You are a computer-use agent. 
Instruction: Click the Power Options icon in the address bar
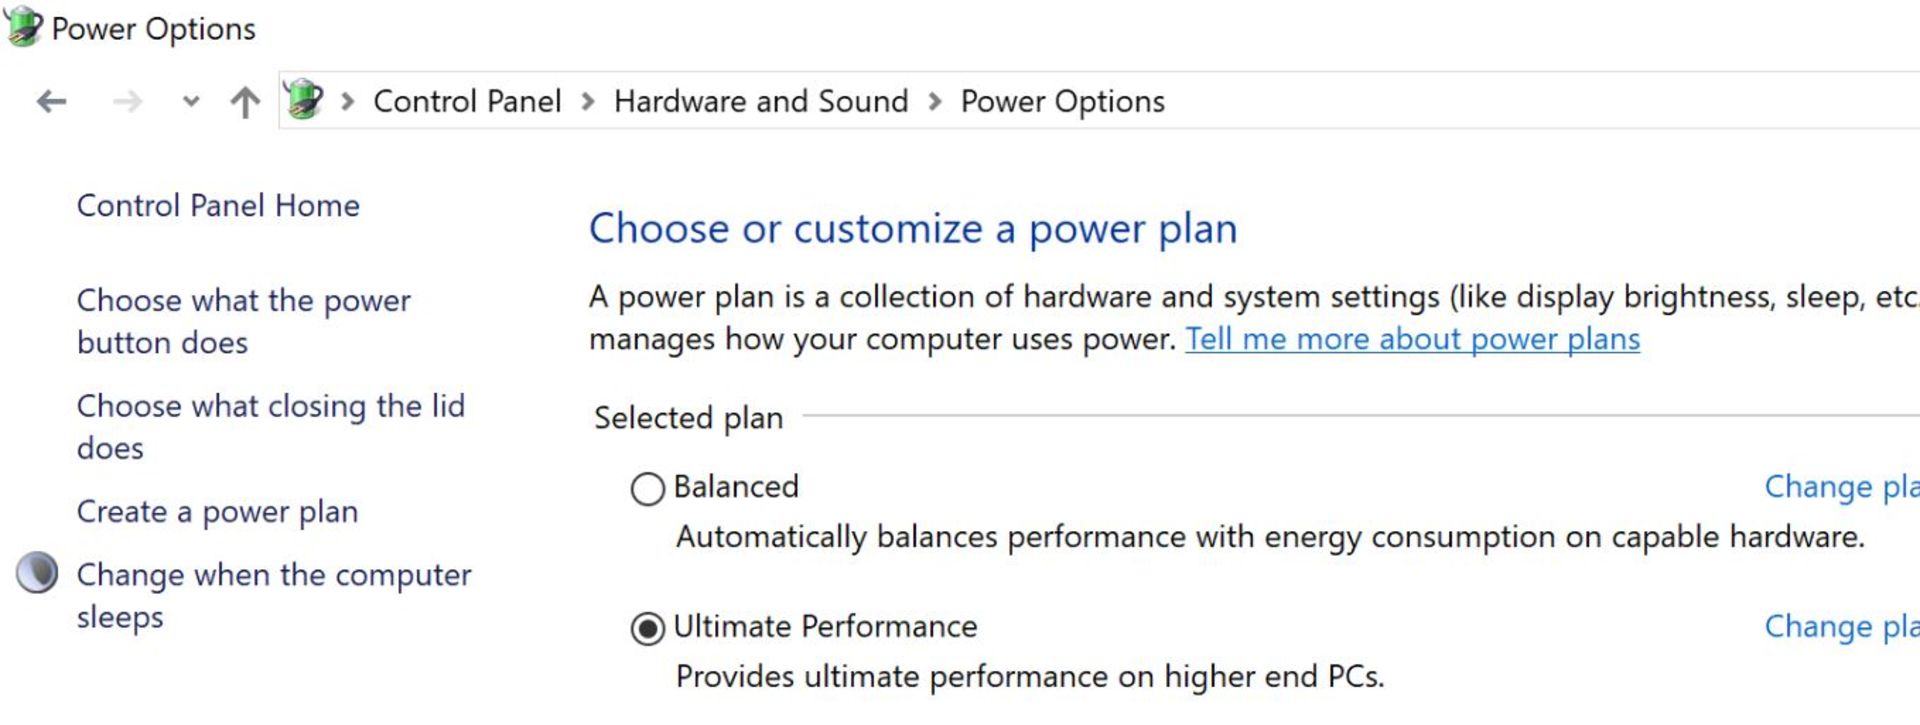(x=303, y=100)
